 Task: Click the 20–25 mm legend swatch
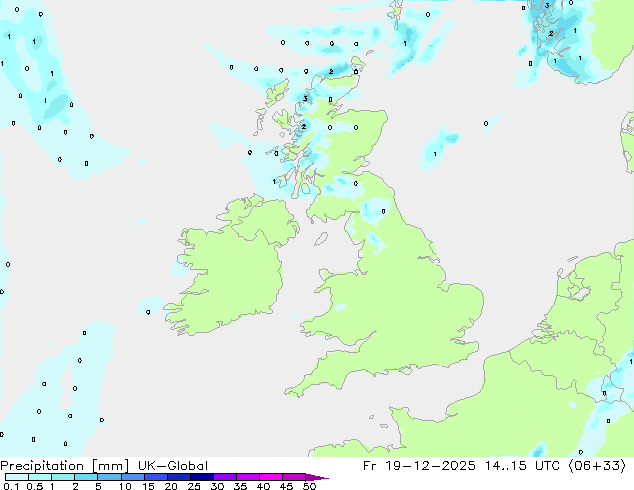(178, 477)
